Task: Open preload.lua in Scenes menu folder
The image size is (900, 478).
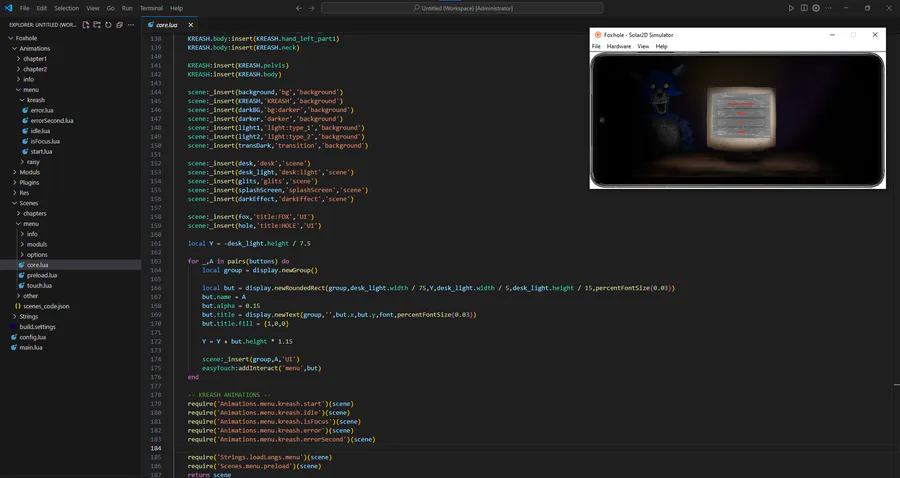Action: pos(42,275)
